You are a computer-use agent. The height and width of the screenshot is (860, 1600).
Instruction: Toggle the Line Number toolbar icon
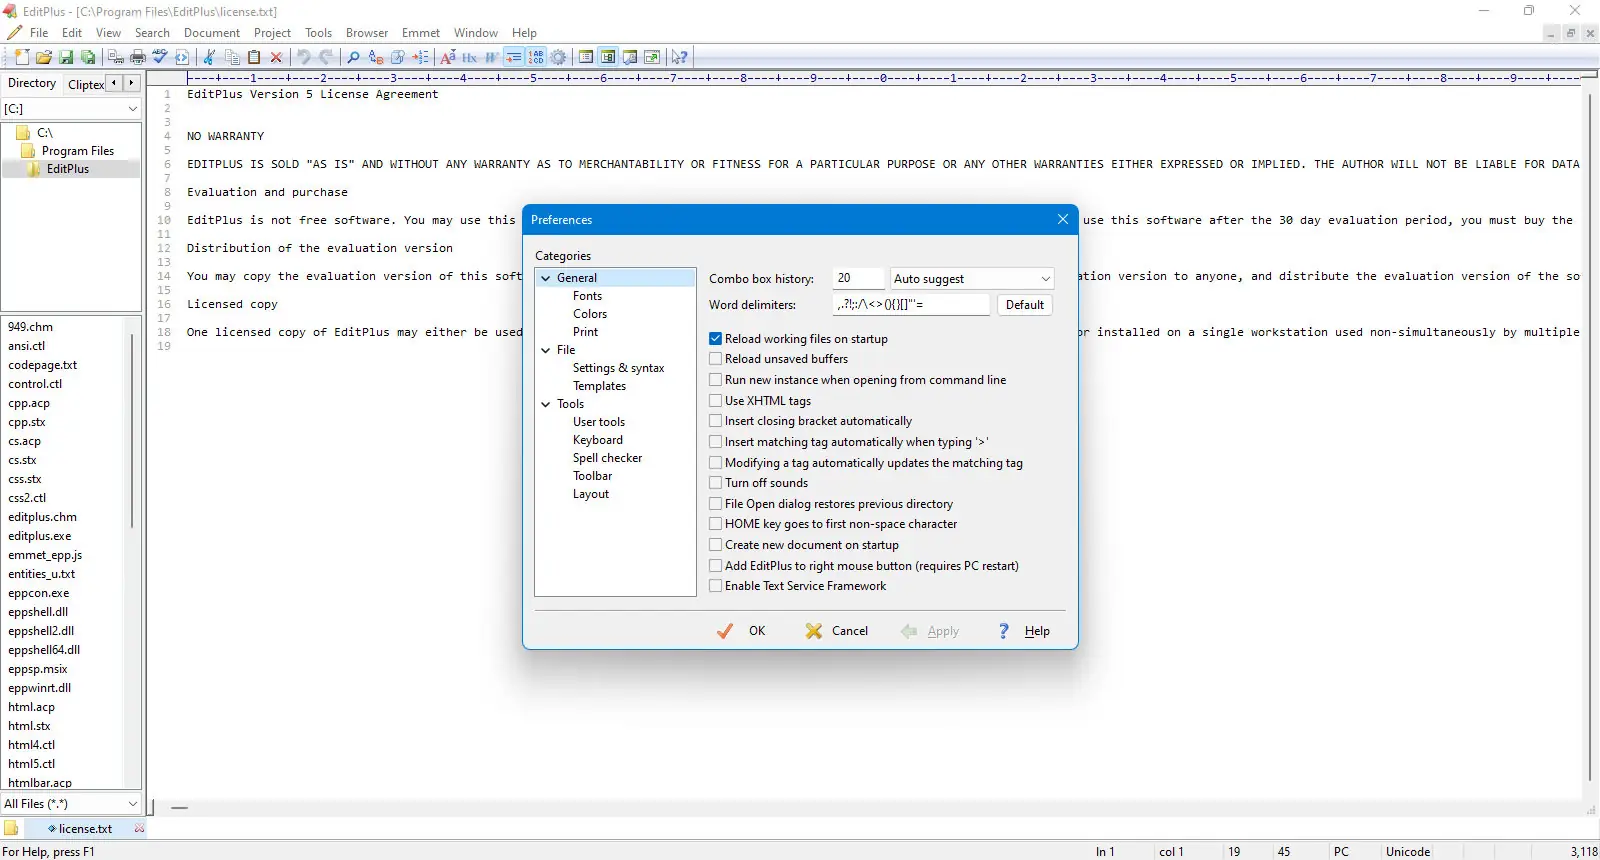click(536, 57)
